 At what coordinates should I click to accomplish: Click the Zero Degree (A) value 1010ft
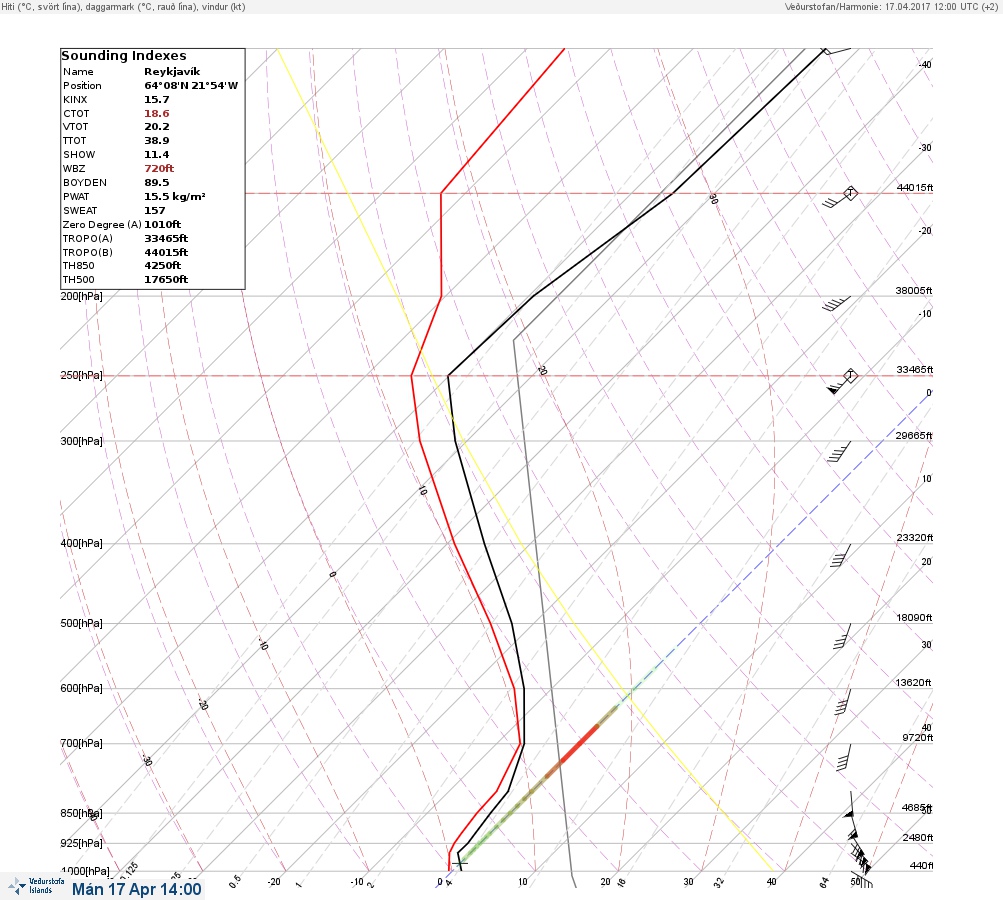coord(162,225)
